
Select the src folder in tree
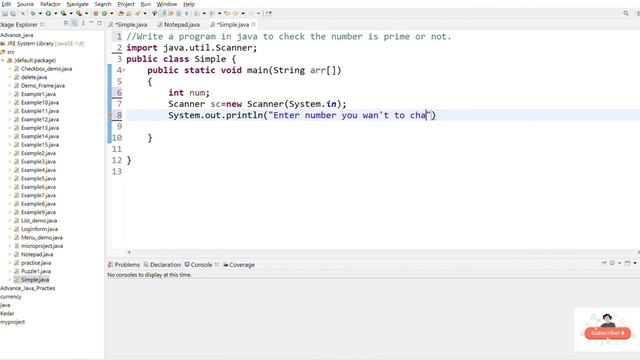pyautogui.click(x=8, y=52)
